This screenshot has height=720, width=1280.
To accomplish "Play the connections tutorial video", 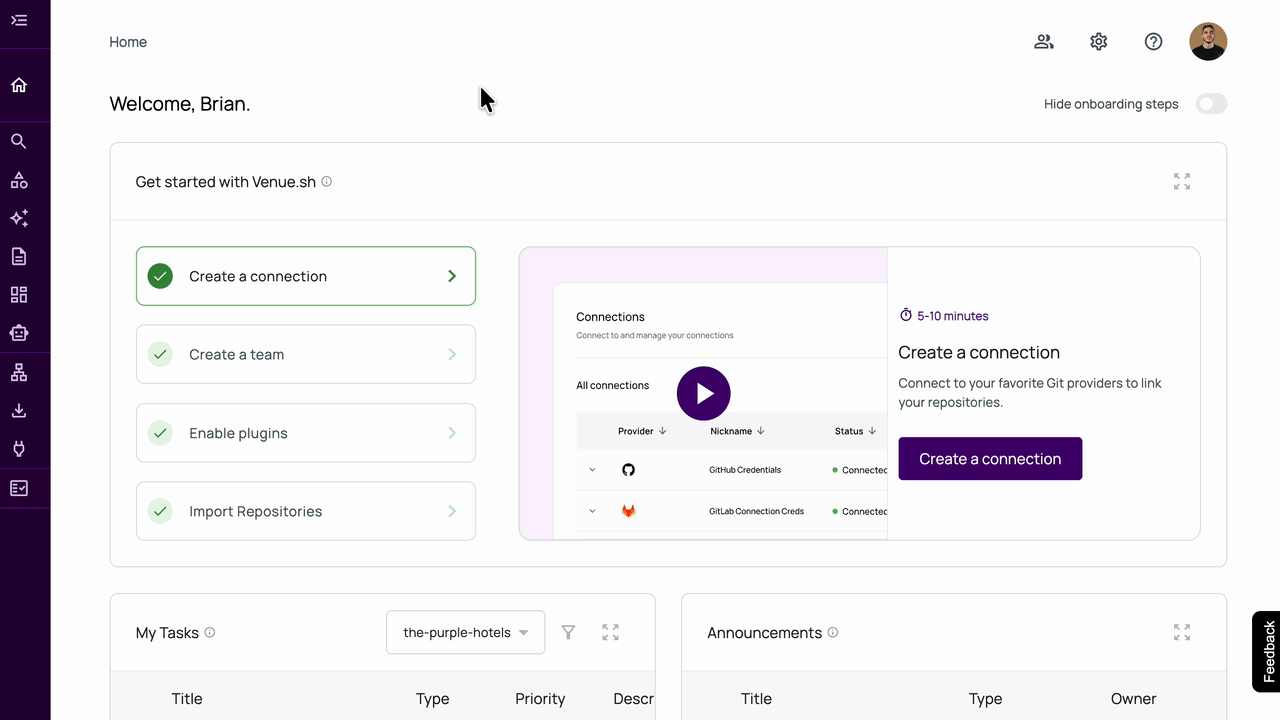I will pos(704,393).
